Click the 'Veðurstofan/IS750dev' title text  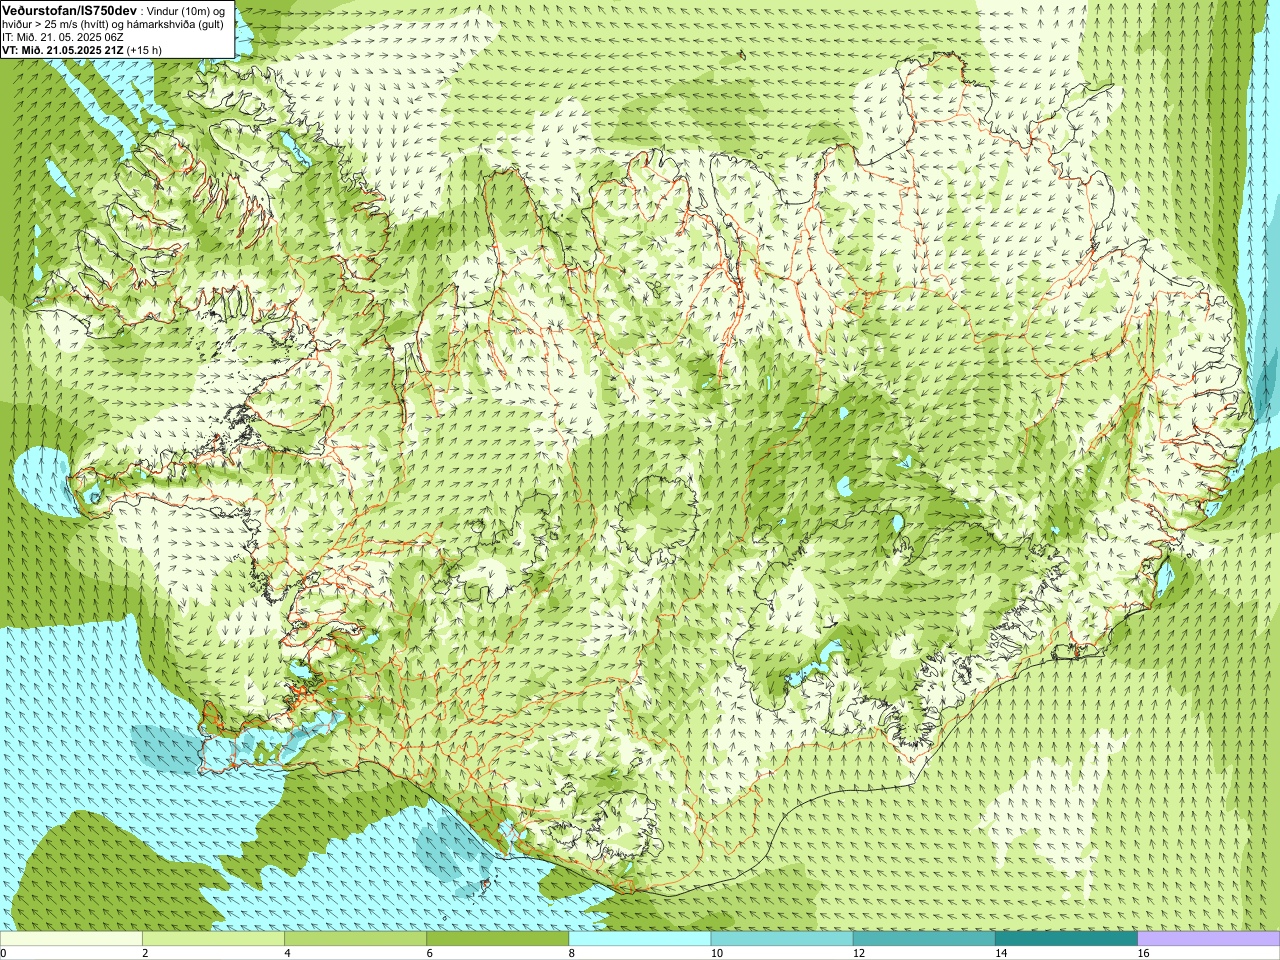click(70, 9)
